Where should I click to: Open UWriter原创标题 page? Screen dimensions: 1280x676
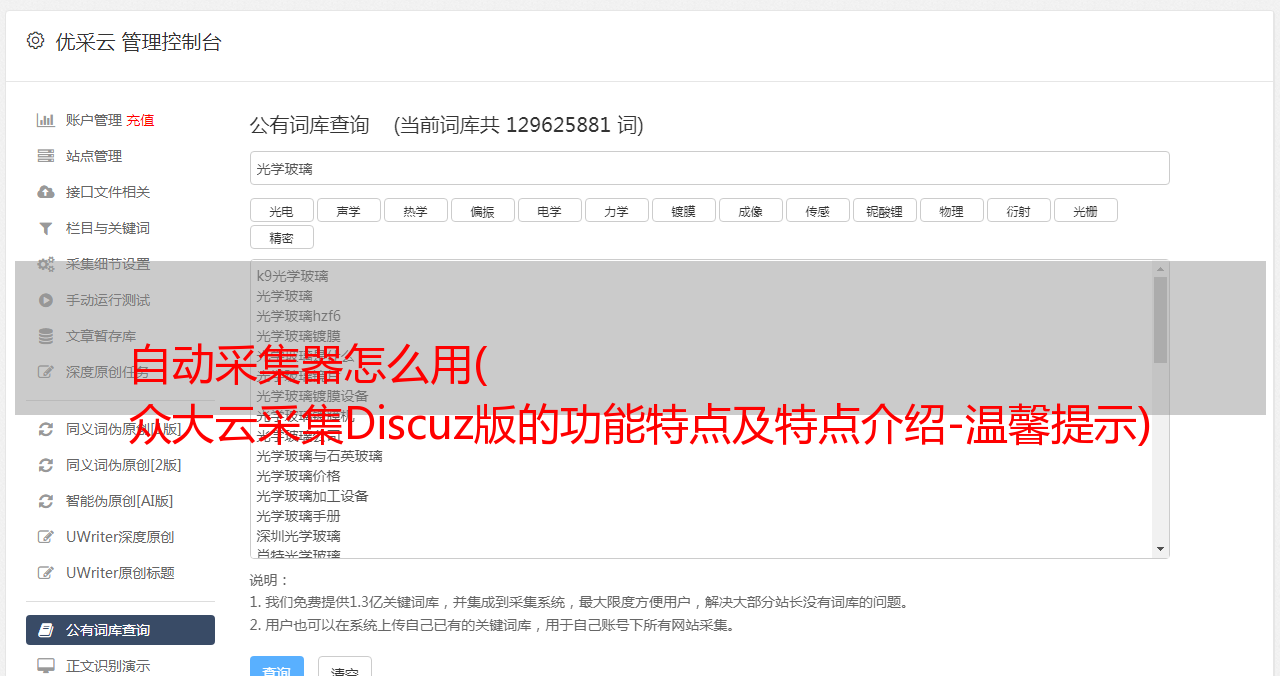120,573
